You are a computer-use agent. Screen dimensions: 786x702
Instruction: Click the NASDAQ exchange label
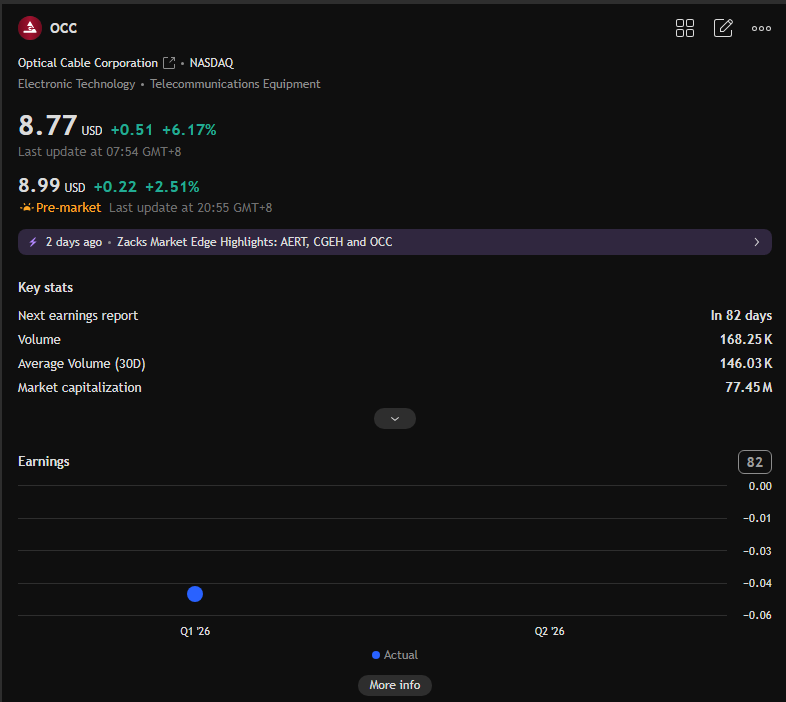[212, 63]
